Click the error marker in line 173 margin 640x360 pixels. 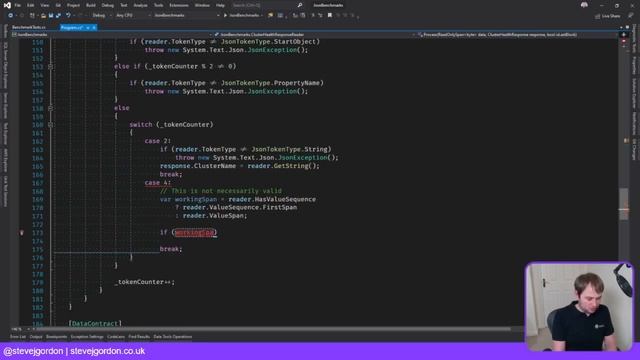tap(22, 233)
